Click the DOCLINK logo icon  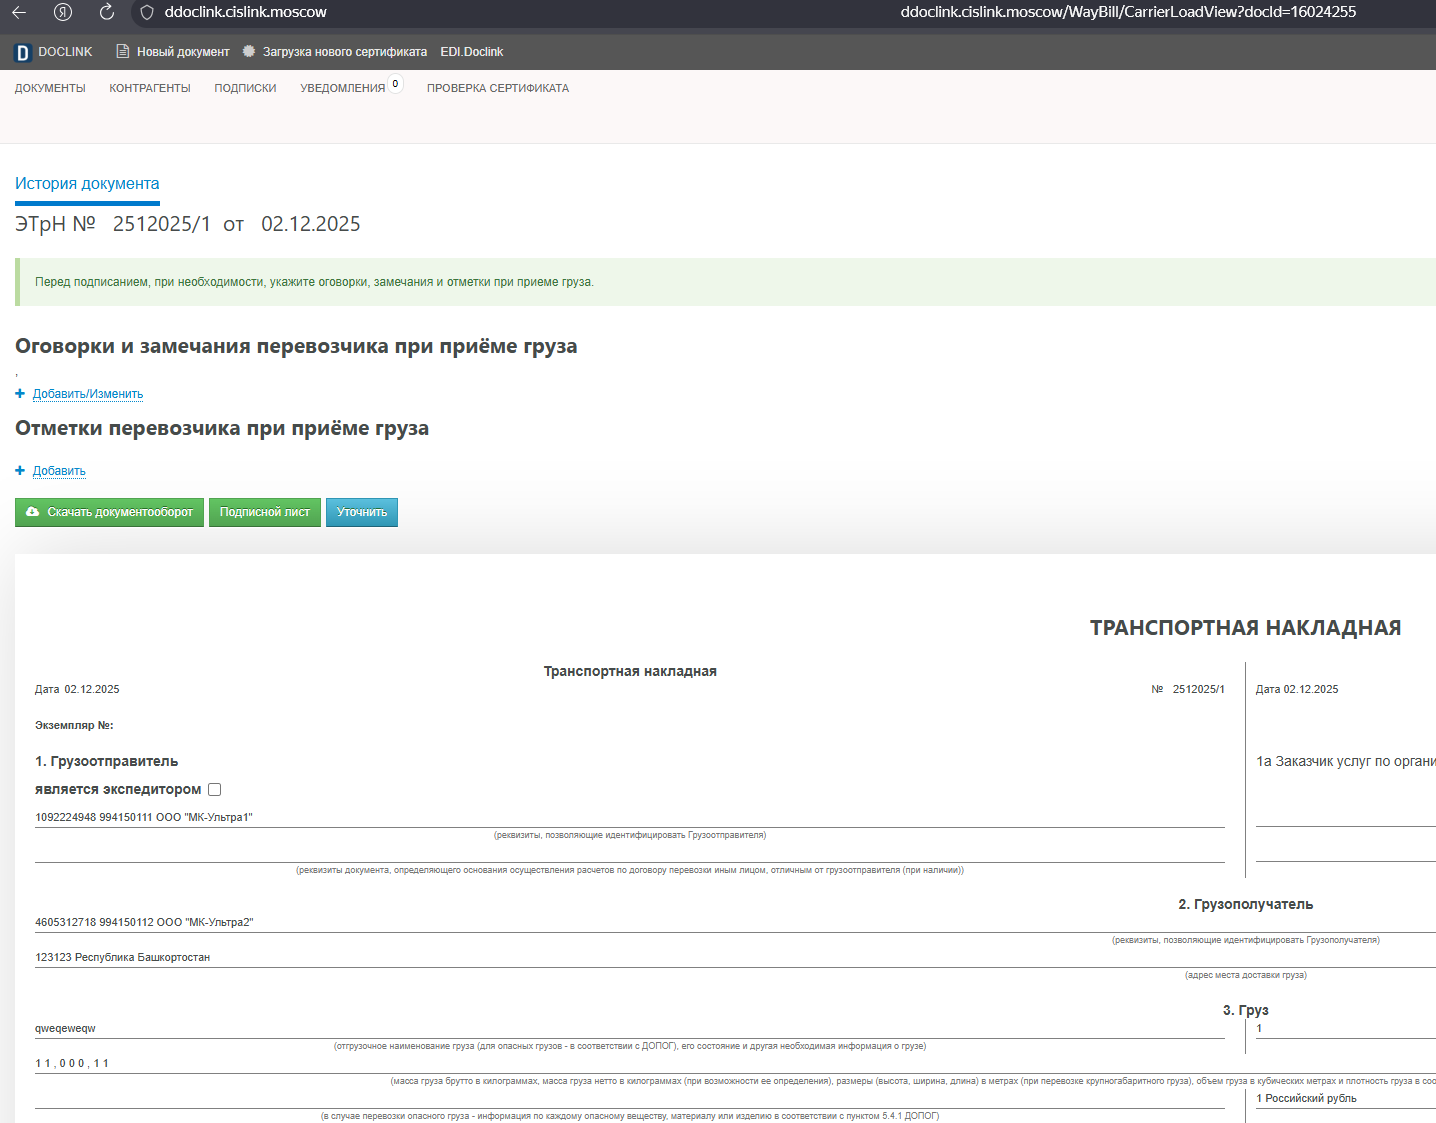point(22,53)
